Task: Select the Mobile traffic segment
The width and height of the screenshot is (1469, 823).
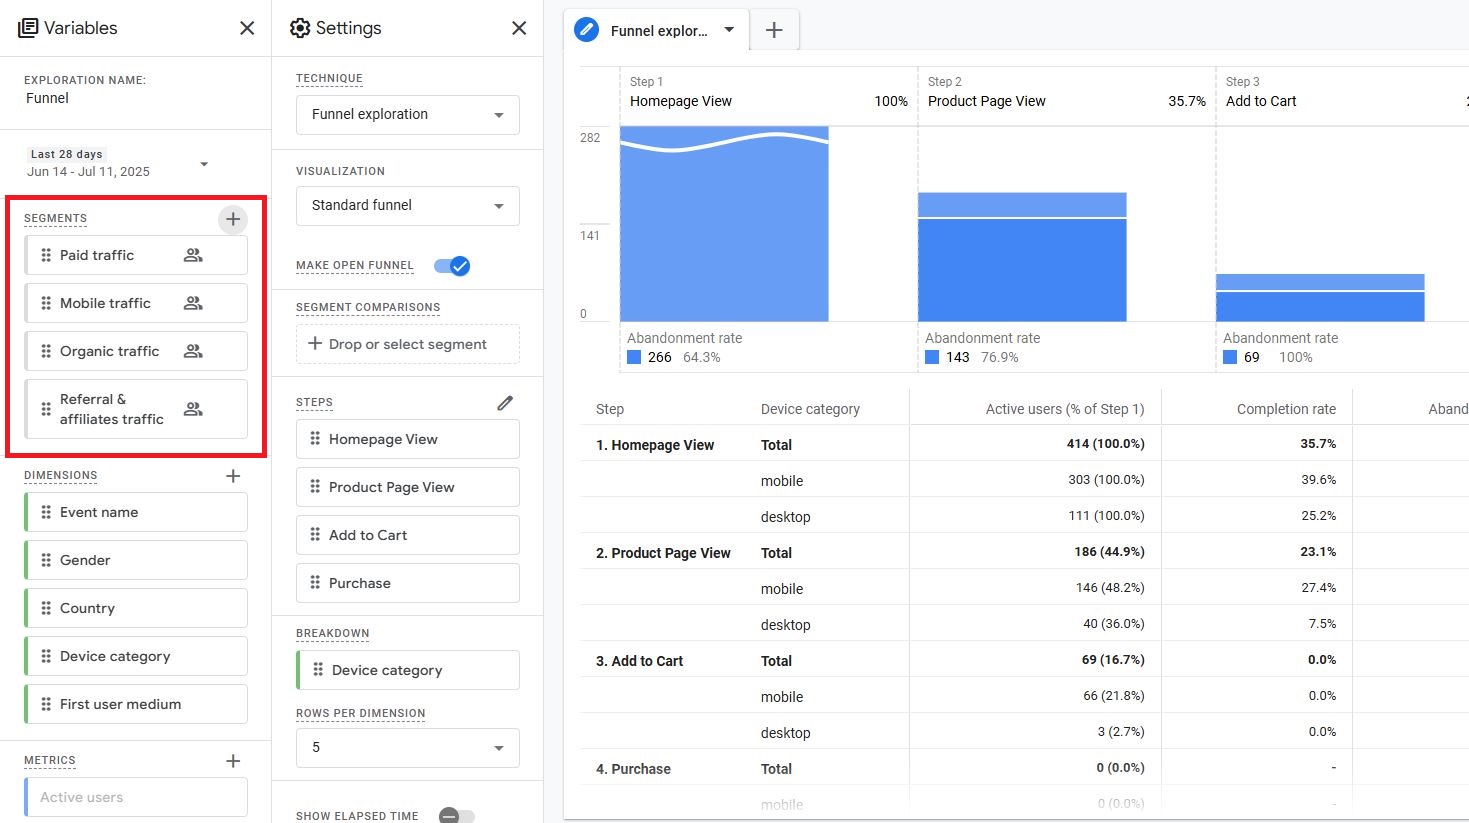Action: point(136,303)
